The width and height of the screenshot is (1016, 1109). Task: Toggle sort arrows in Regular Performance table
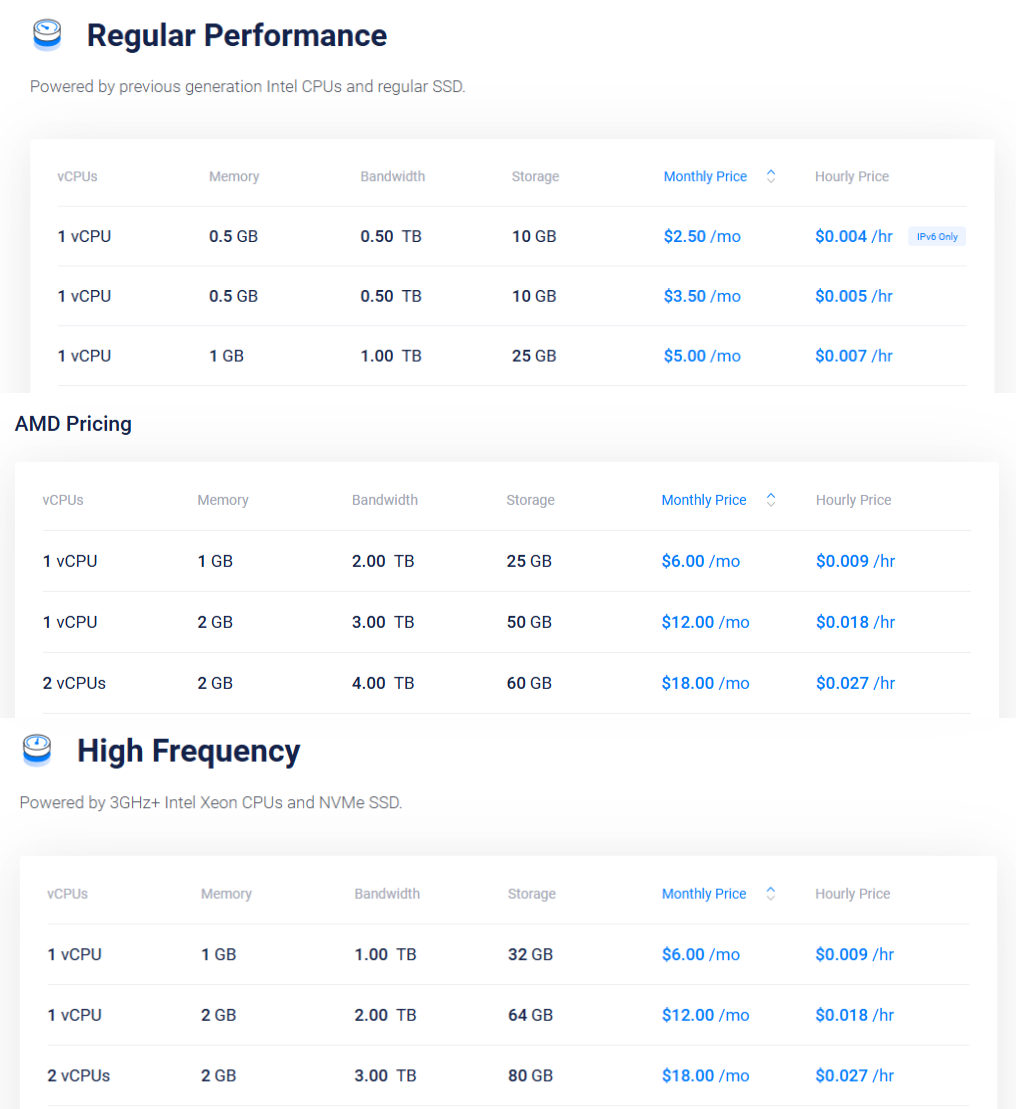[771, 177]
